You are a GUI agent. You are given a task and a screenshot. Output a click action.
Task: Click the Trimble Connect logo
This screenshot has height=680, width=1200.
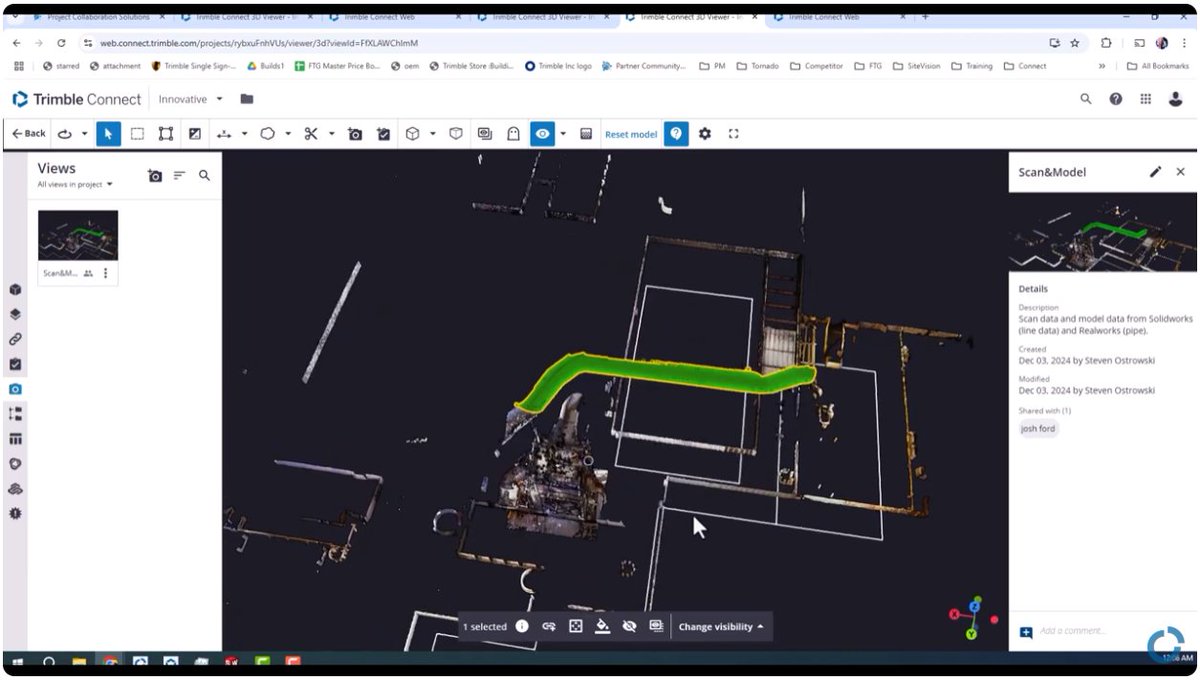pos(77,99)
